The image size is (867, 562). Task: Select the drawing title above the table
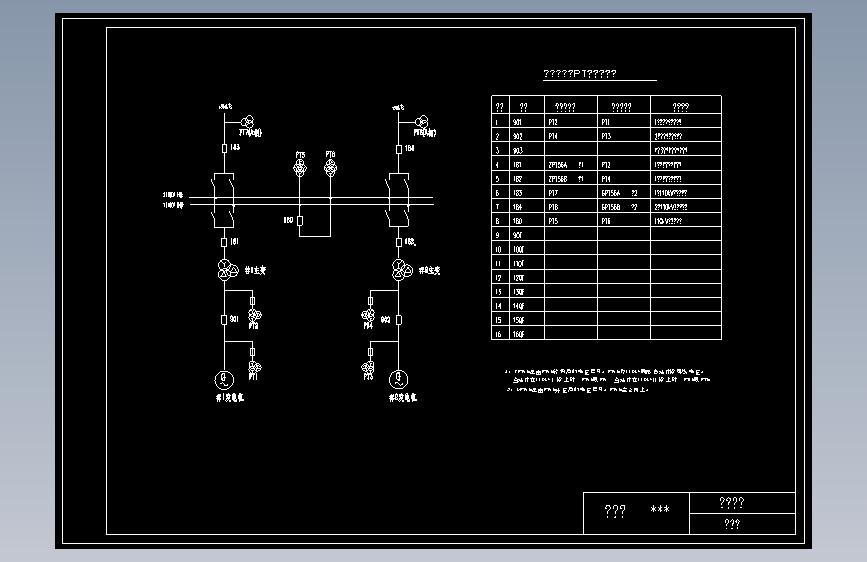pos(579,74)
